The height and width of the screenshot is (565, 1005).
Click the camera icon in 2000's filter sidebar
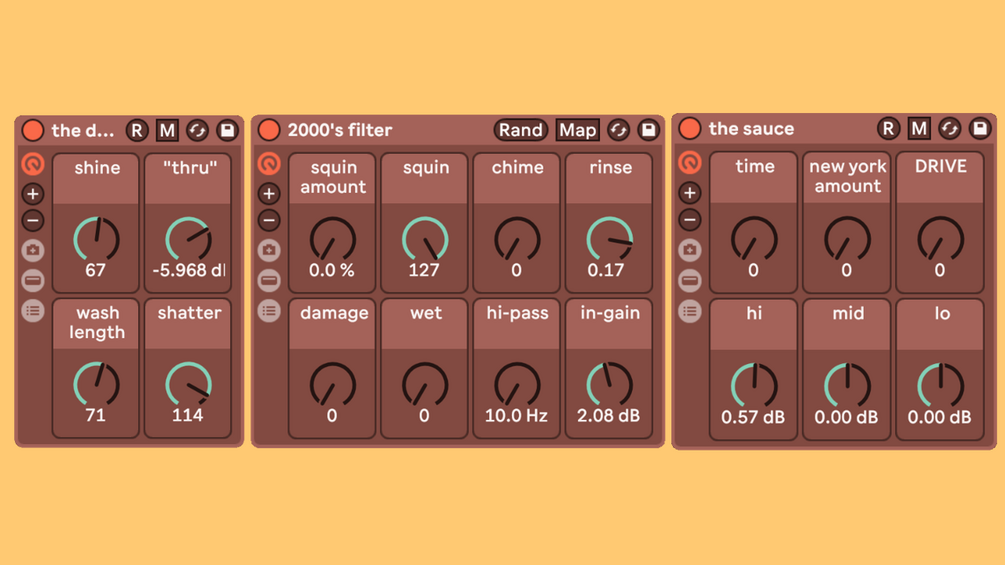coord(269,250)
